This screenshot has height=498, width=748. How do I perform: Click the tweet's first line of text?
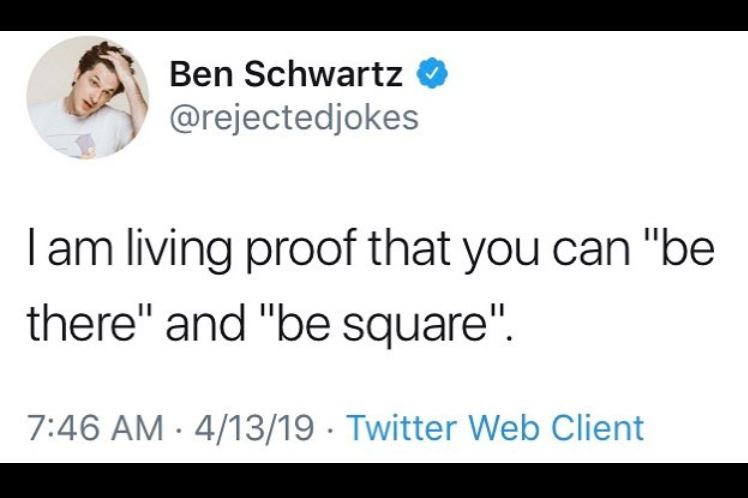(x=371, y=251)
